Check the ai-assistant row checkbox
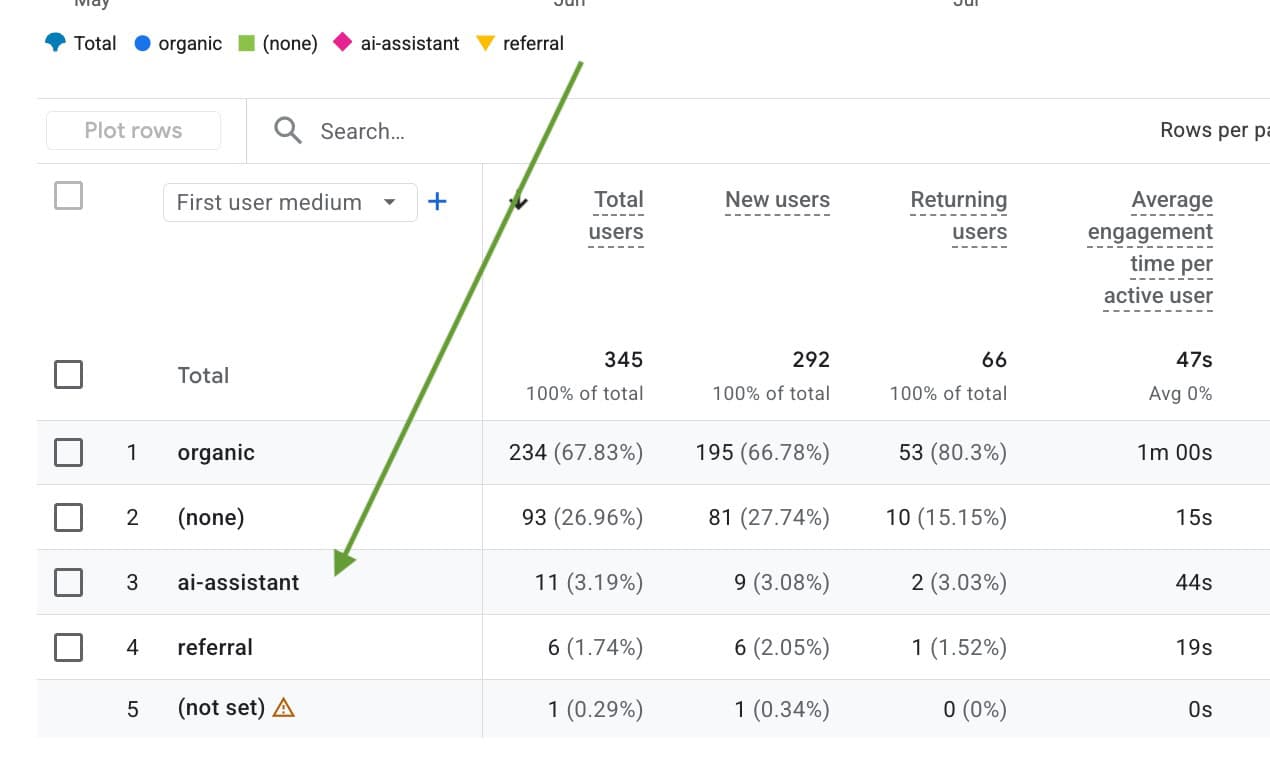Screen dimensions: 1270x767 (68, 582)
